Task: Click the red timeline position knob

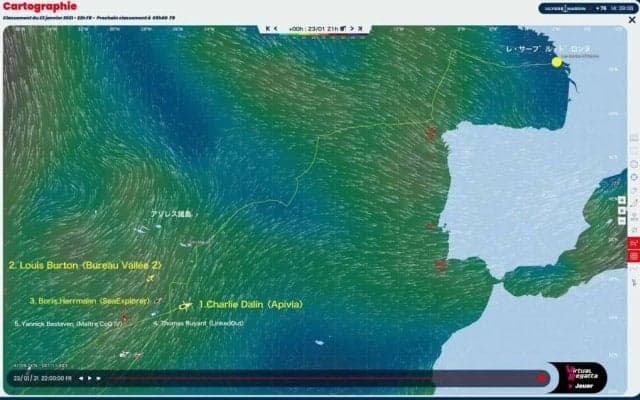Action: (x=542, y=378)
